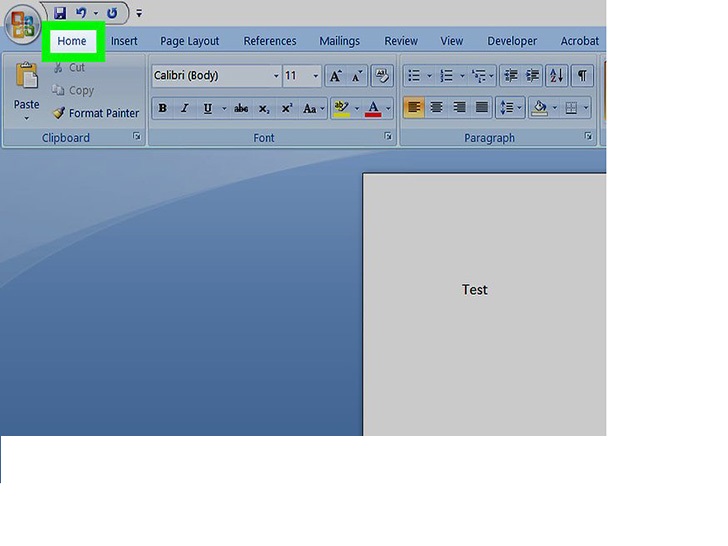
Task: Click the Calibri (Body) font name box
Action: click(211, 75)
